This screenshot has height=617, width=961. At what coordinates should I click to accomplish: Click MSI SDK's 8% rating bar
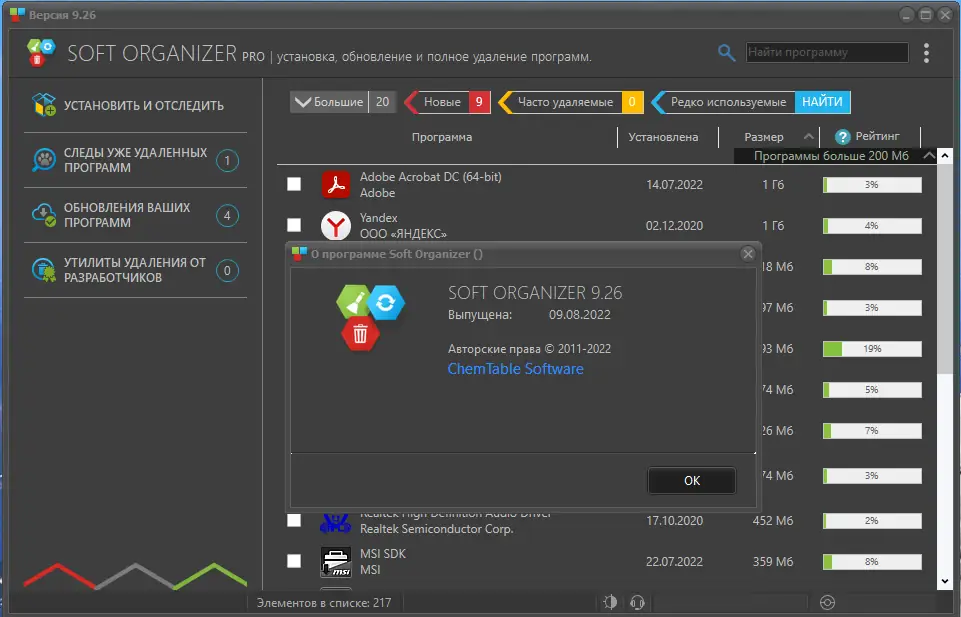(x=872, y=561)
